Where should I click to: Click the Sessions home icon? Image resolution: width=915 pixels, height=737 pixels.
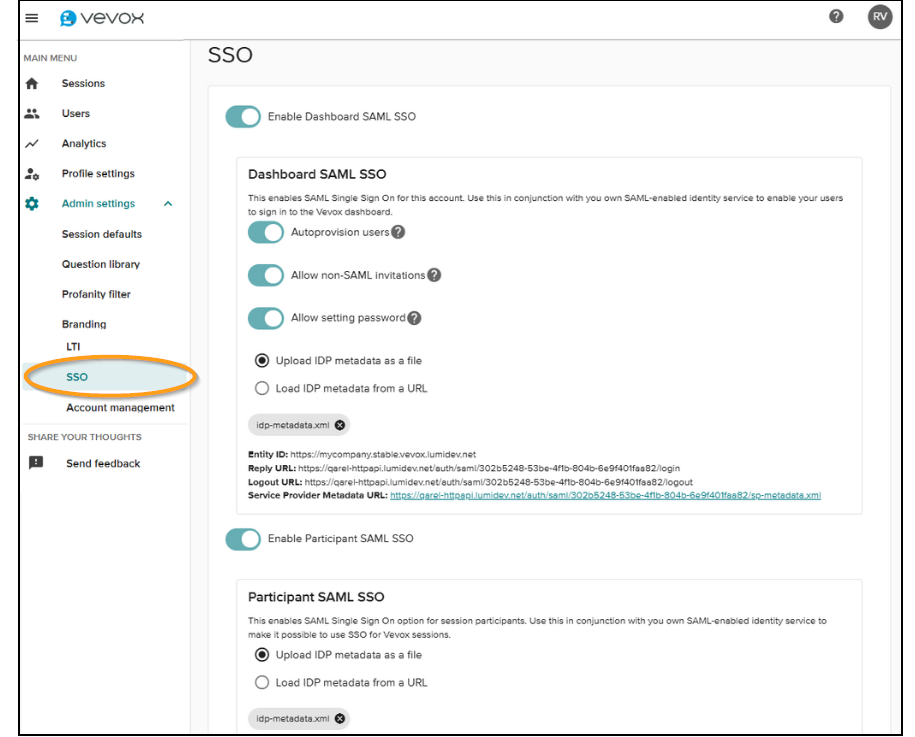[32, 83]
